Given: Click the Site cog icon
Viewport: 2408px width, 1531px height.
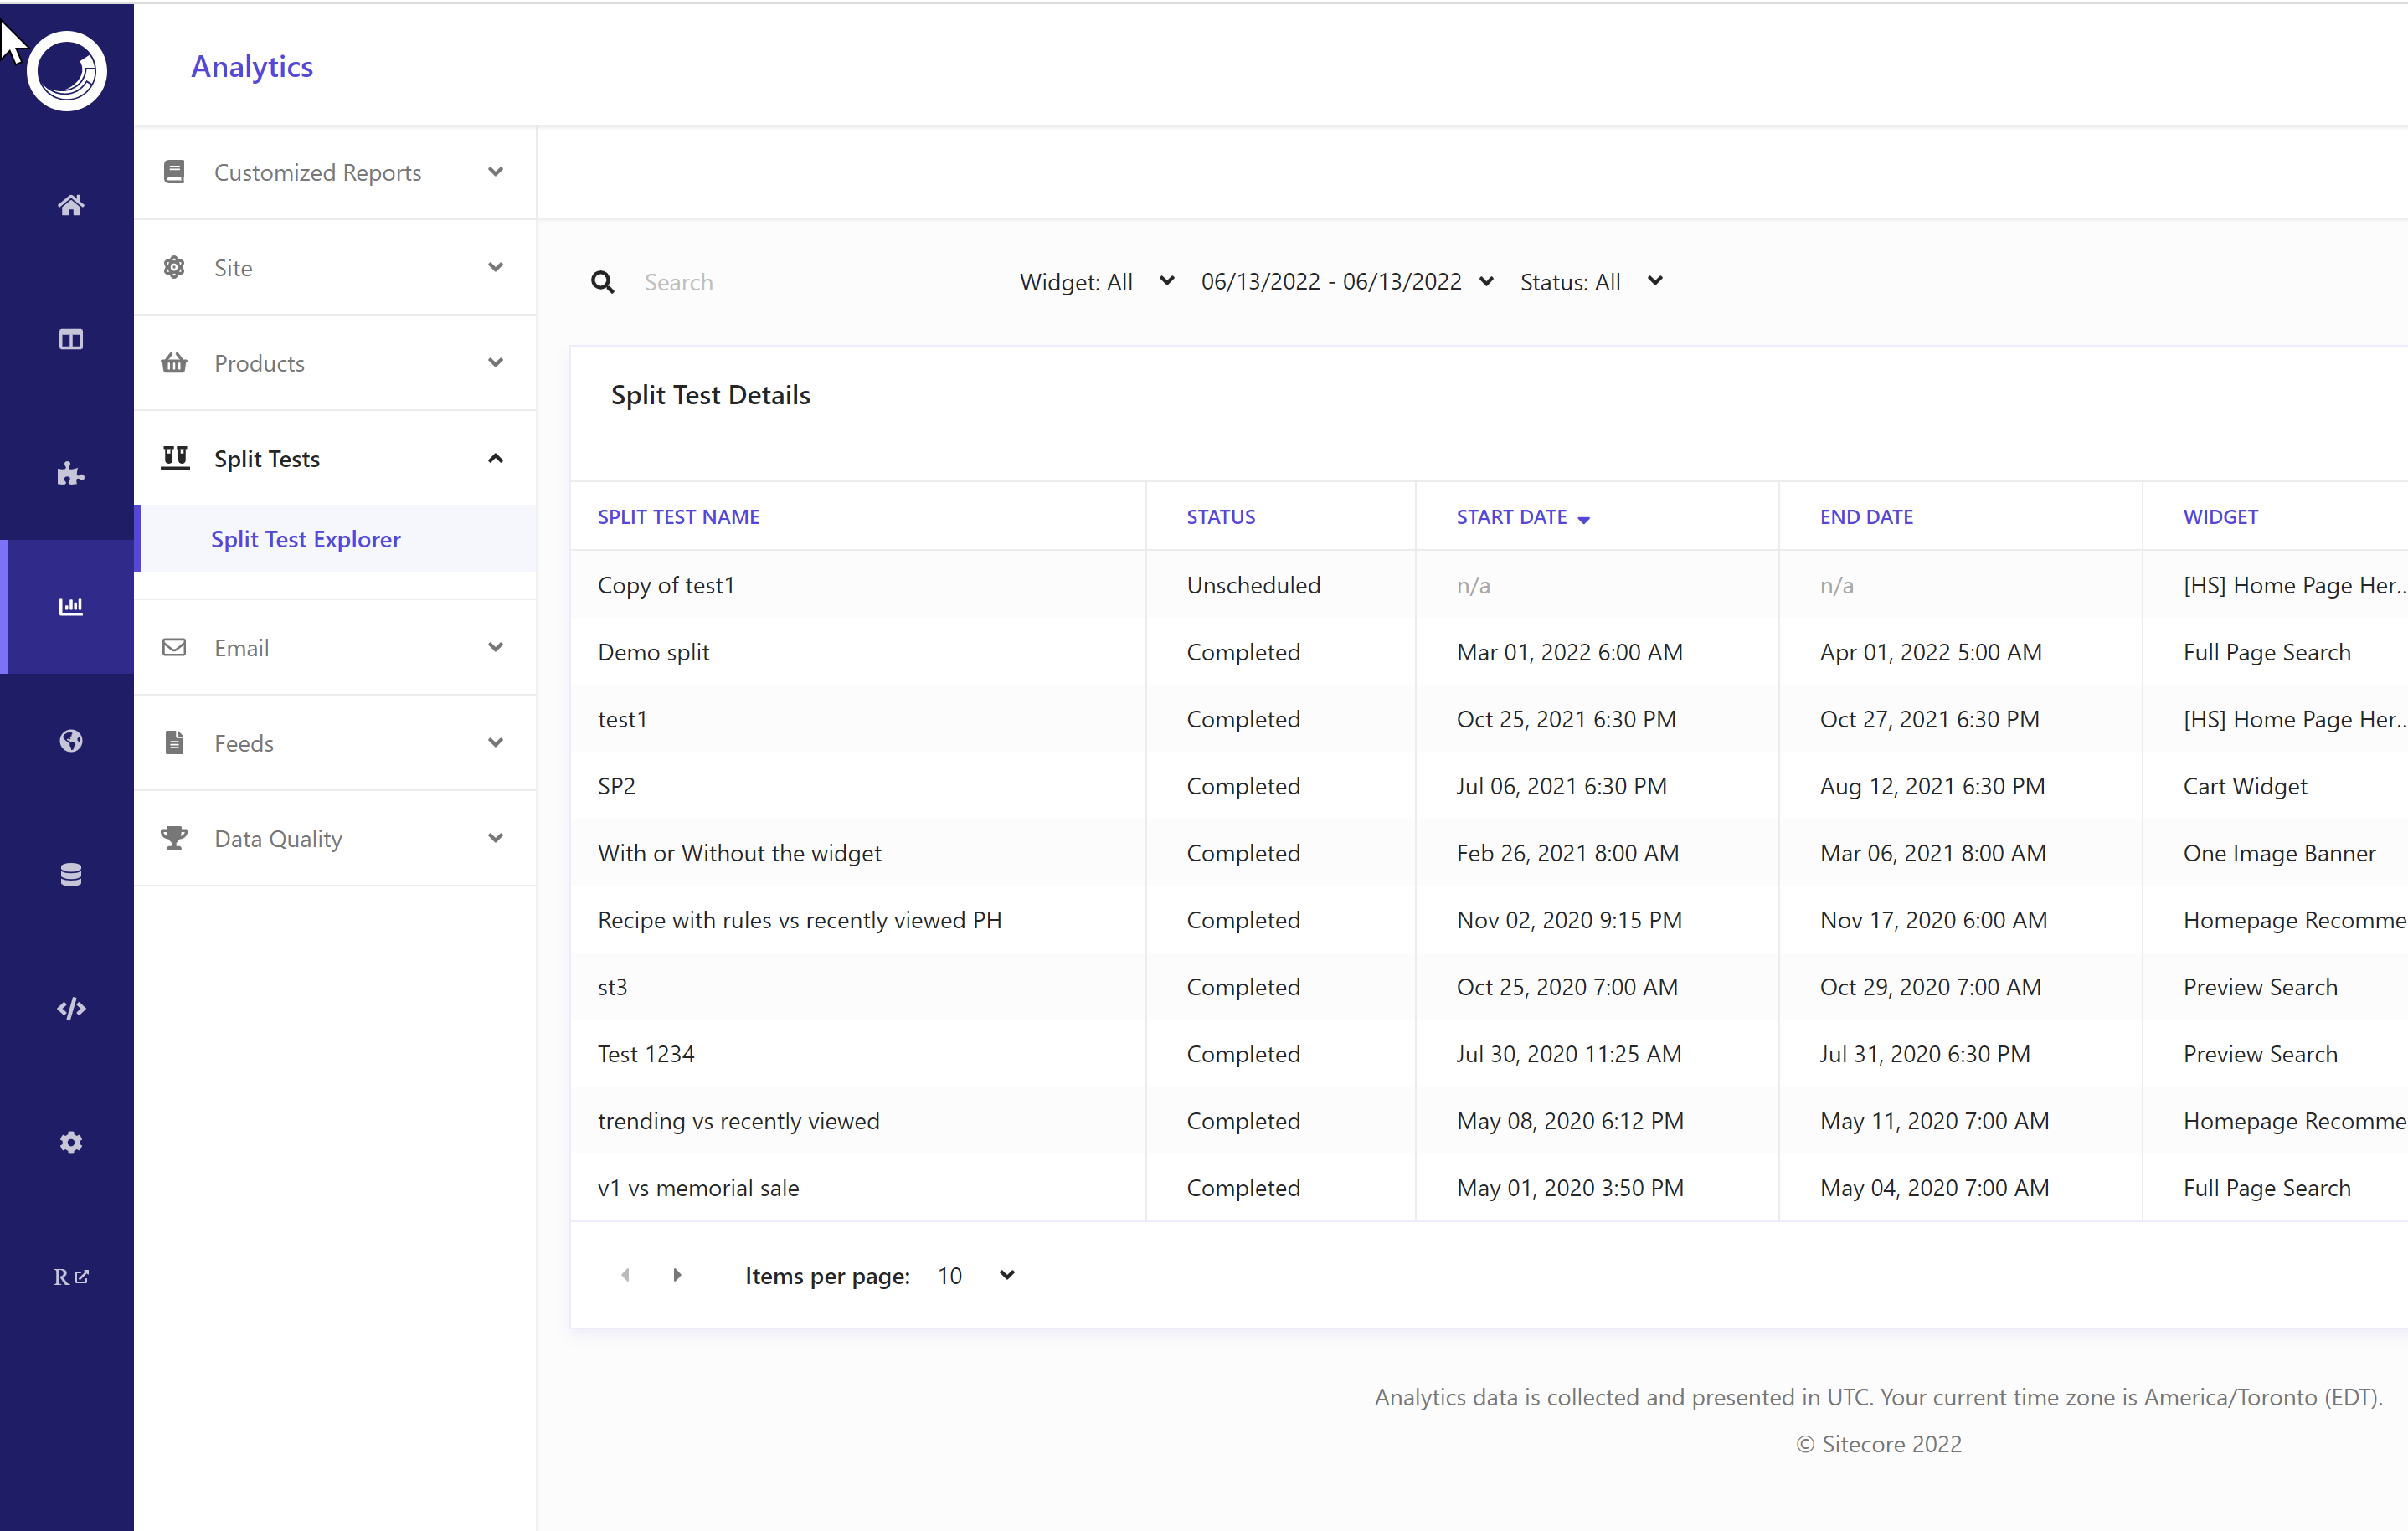Looking at the screenshot, I should (174, 267).
